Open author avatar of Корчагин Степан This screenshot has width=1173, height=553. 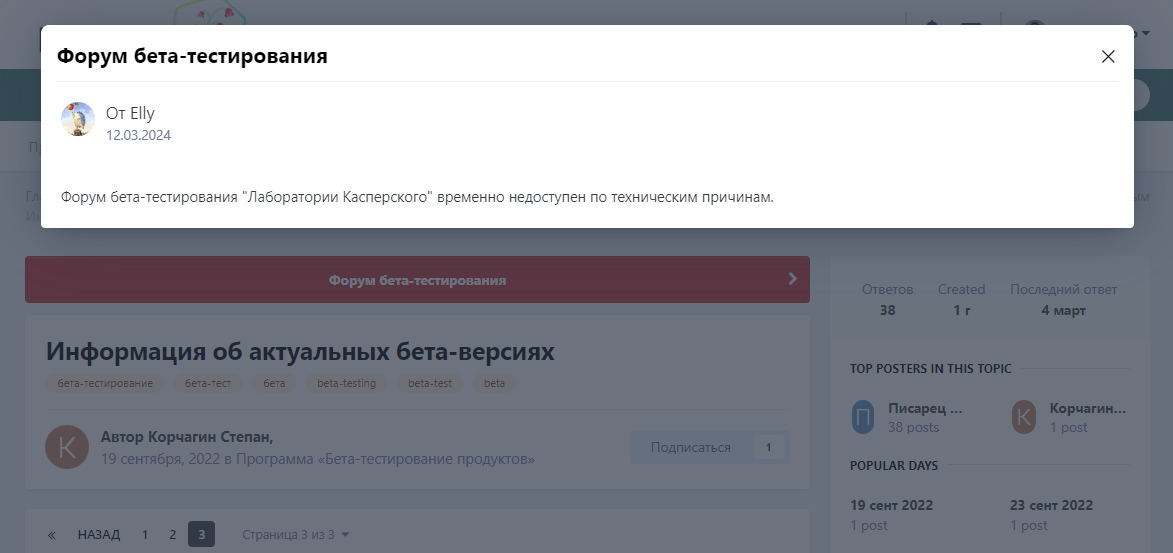pos(67,447)
